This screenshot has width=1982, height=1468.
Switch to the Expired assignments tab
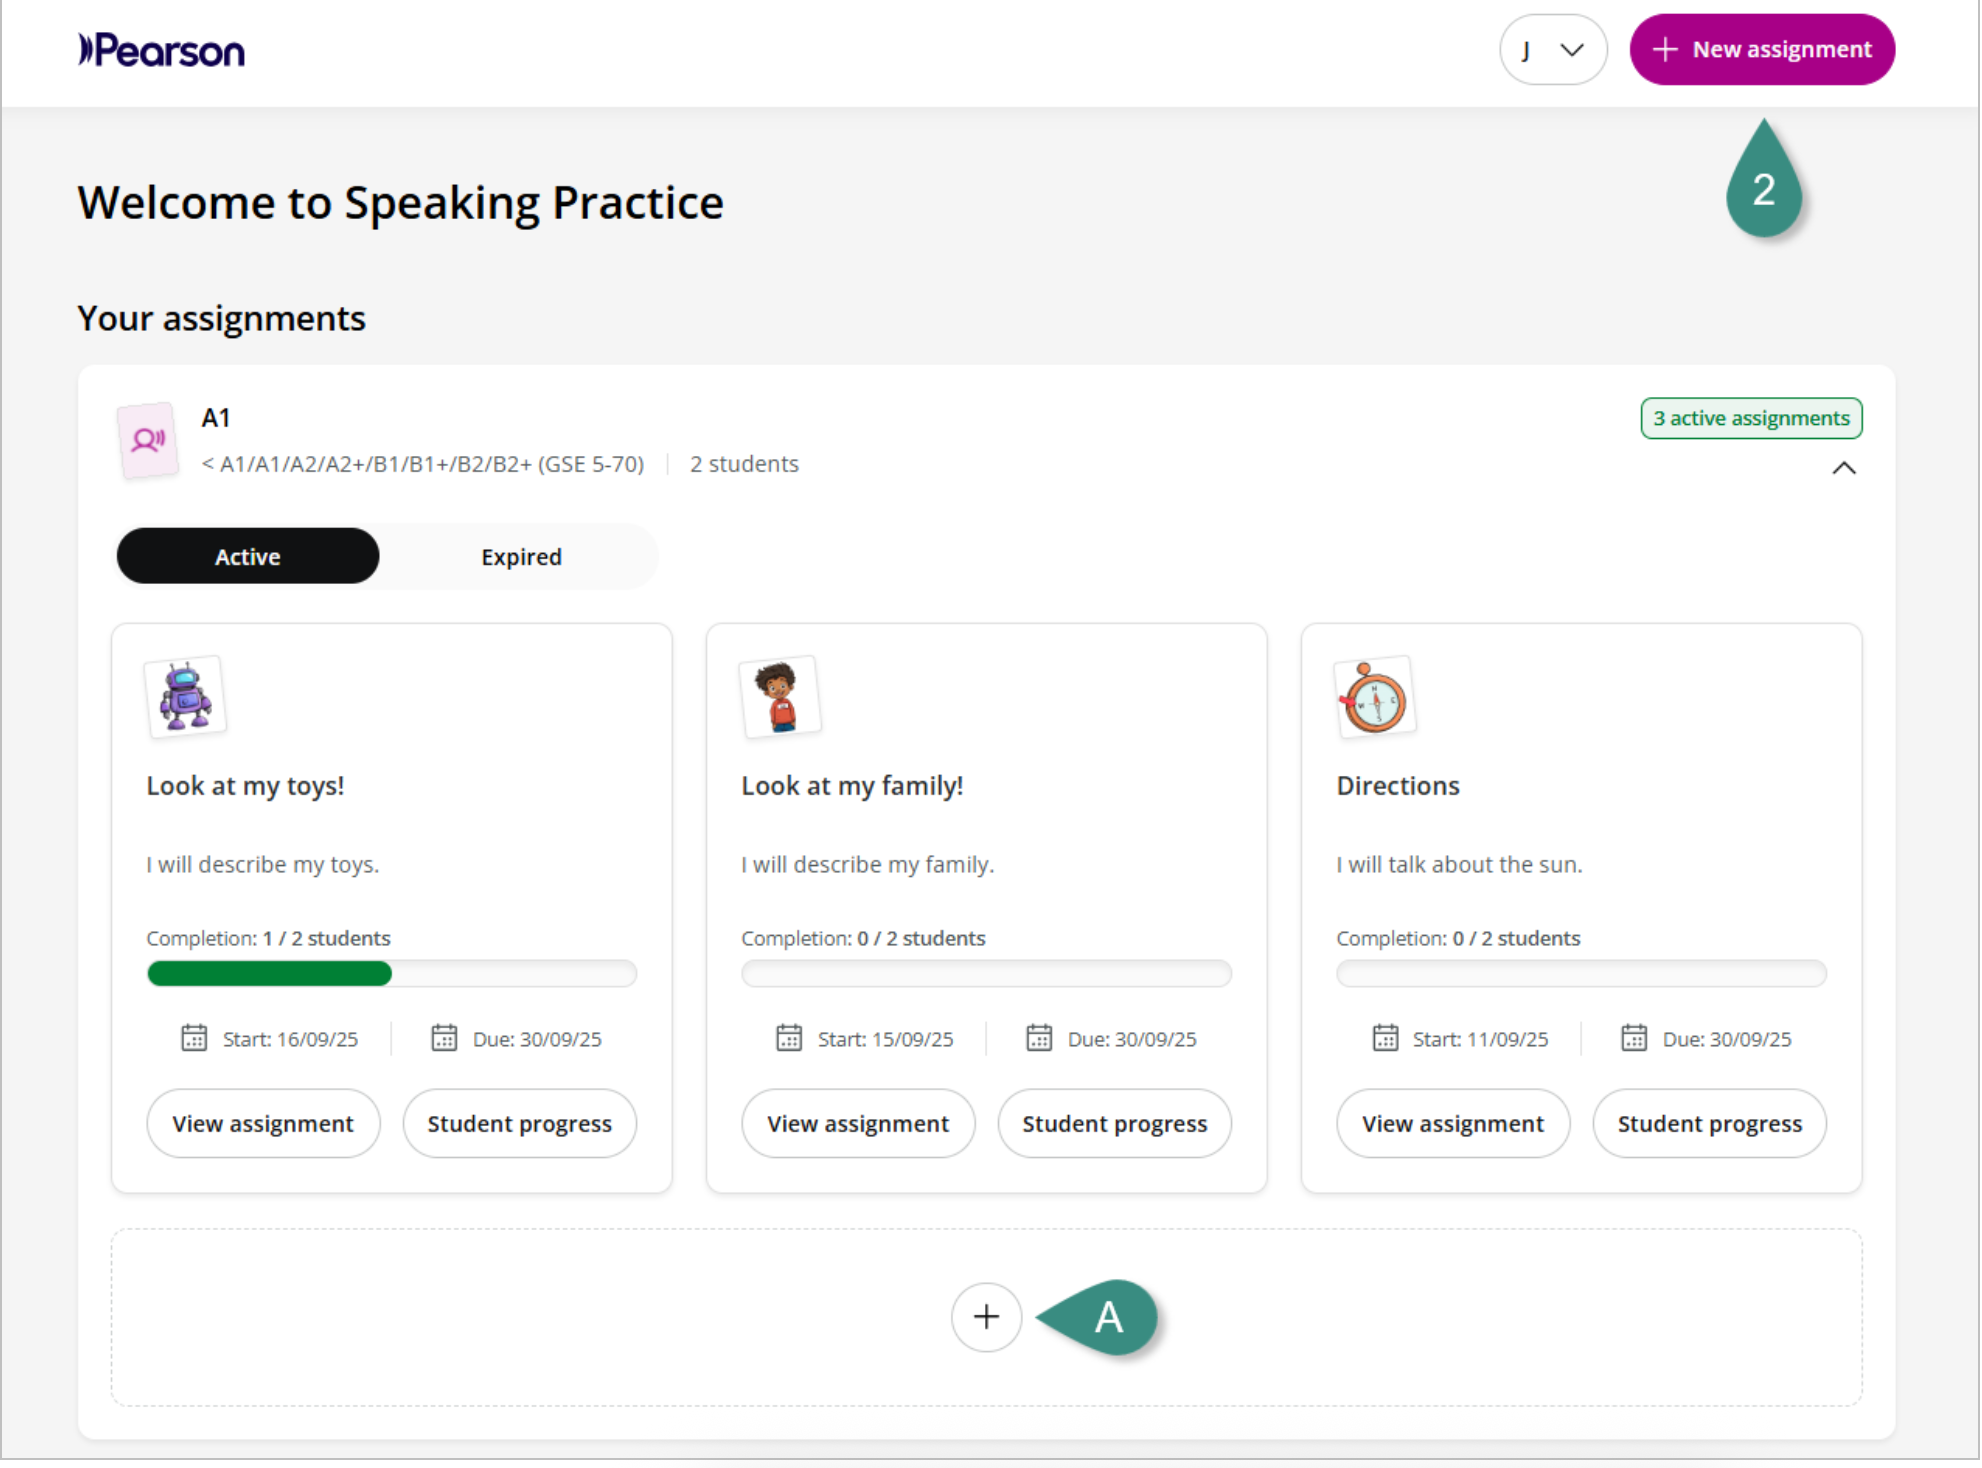521,557
